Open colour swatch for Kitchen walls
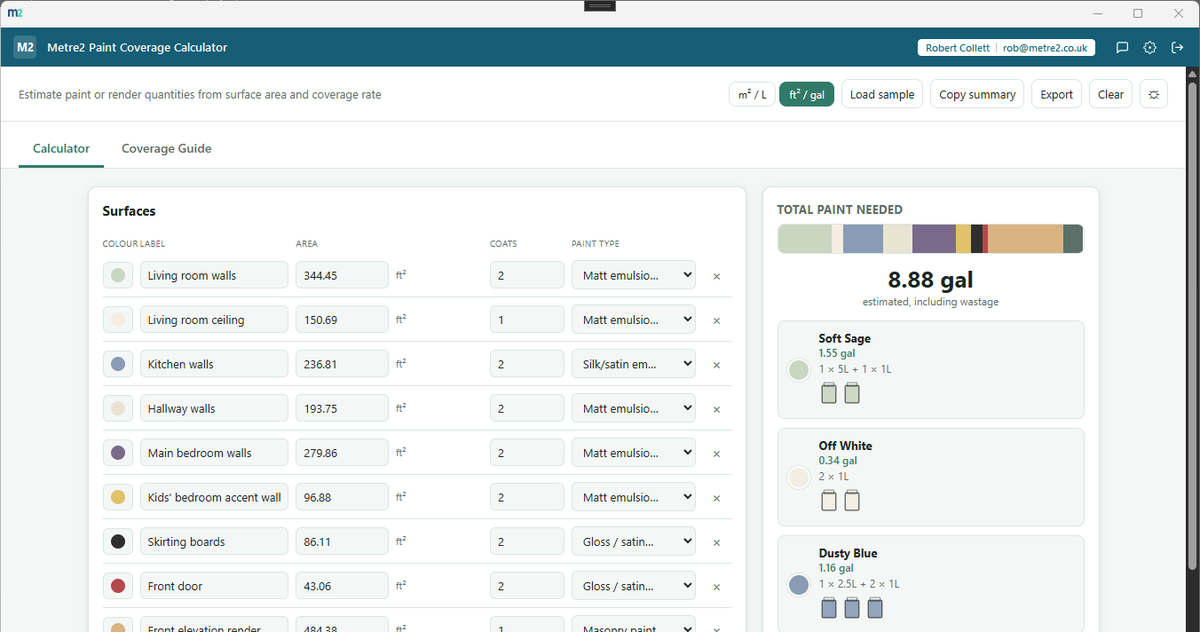The width and height of the screenshot is (1200, 632). (x=118, y=364)
